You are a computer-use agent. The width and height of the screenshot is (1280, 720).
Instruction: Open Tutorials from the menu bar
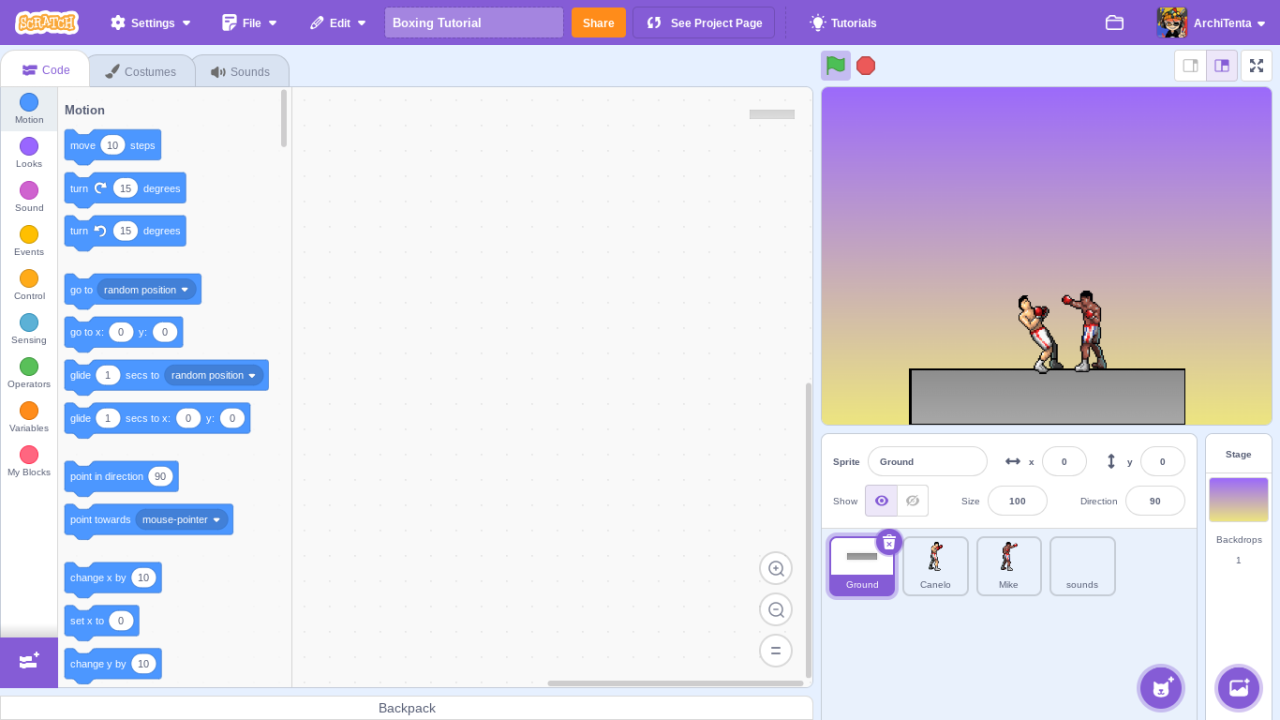(843, 22)
